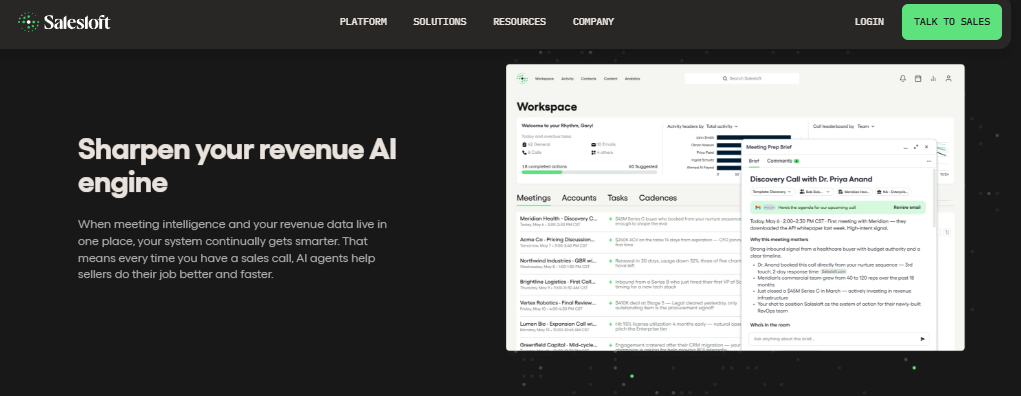This screenshot has height=396, width=1021.
Task: Open the three-dot more options menu in the brief
Action: pos(929,162)
